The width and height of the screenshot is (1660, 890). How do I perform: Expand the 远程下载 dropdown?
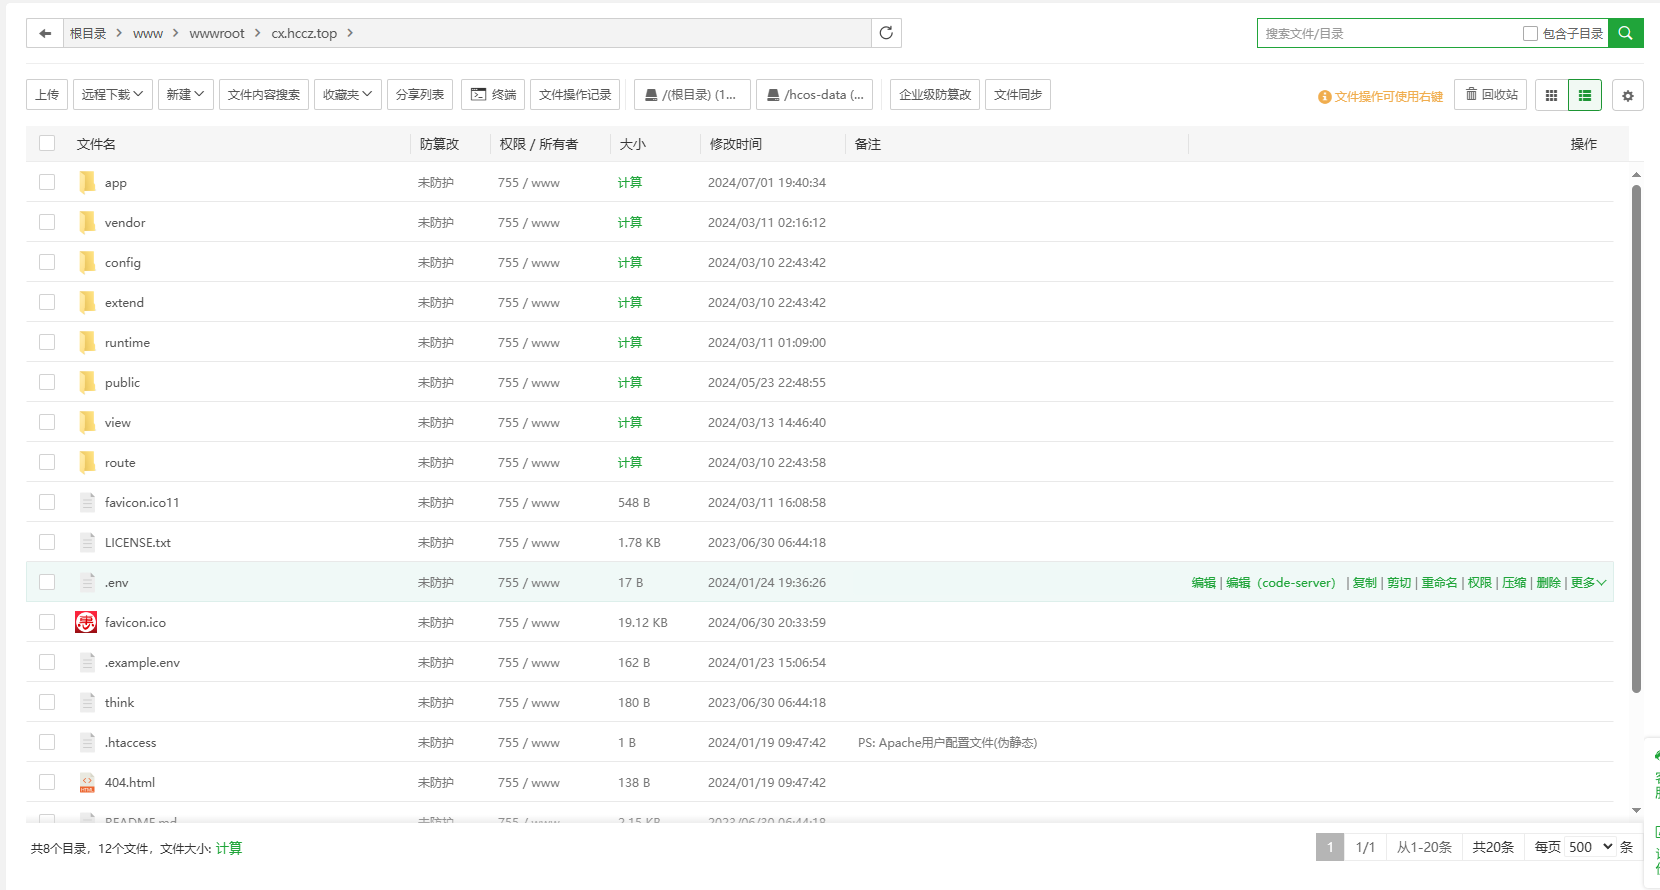click(x=112, y=95)
